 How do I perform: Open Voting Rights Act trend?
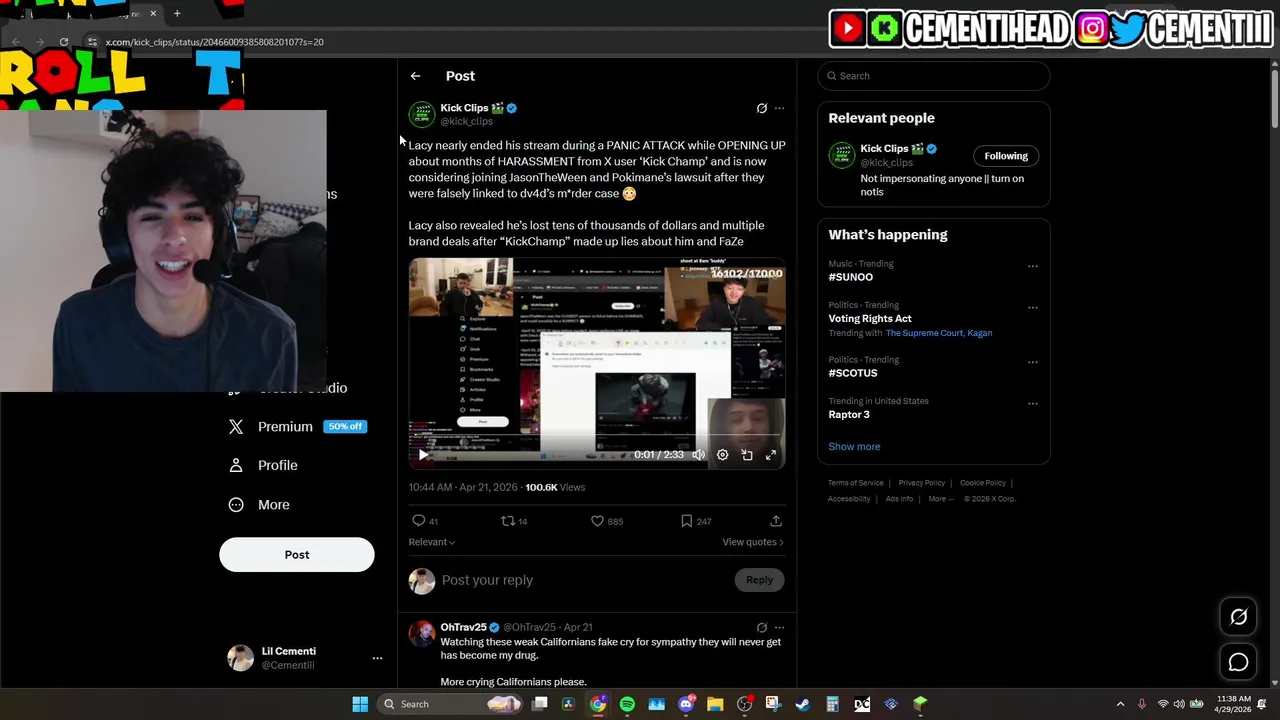pyautogui.click(x=870, y=318)
